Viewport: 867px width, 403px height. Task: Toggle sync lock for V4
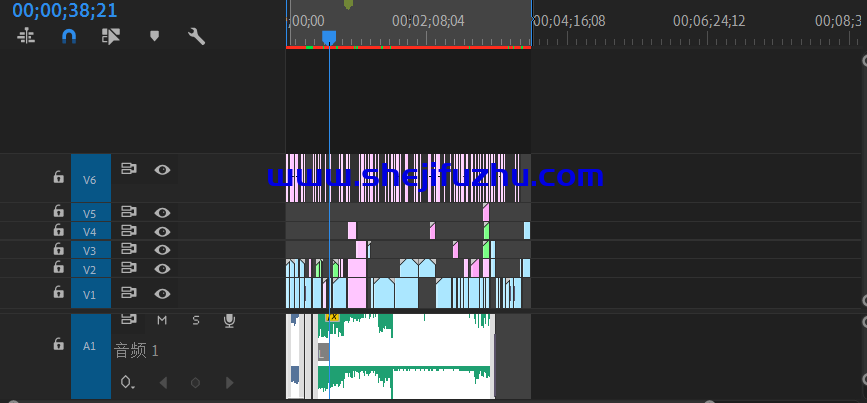[129, 231]
